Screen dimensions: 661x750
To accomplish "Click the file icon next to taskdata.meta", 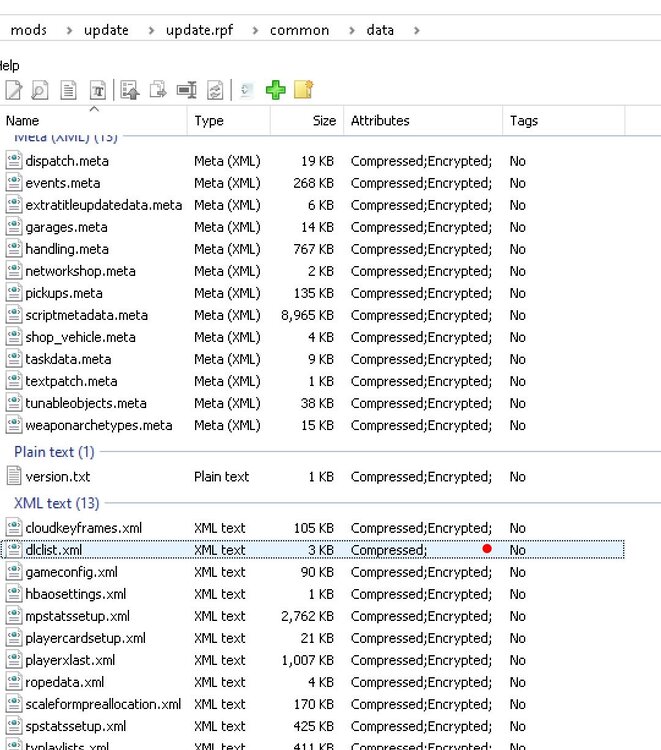I will [x=14, y=358].
